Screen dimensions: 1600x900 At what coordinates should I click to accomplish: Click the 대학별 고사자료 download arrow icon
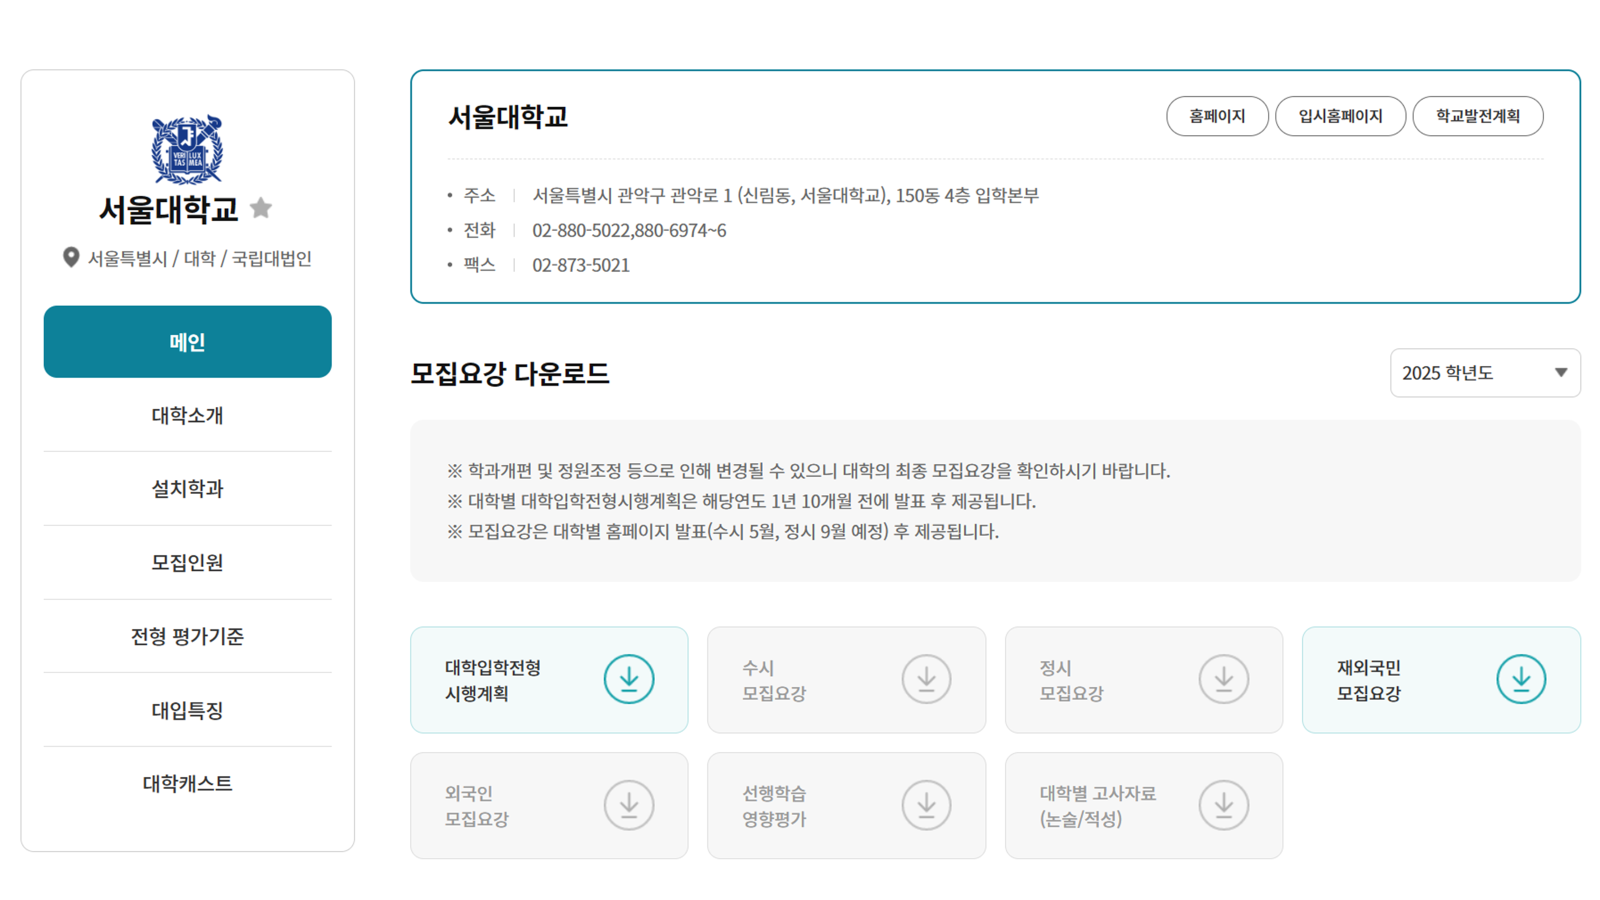pyautogui.click(x=1224, y=805)
